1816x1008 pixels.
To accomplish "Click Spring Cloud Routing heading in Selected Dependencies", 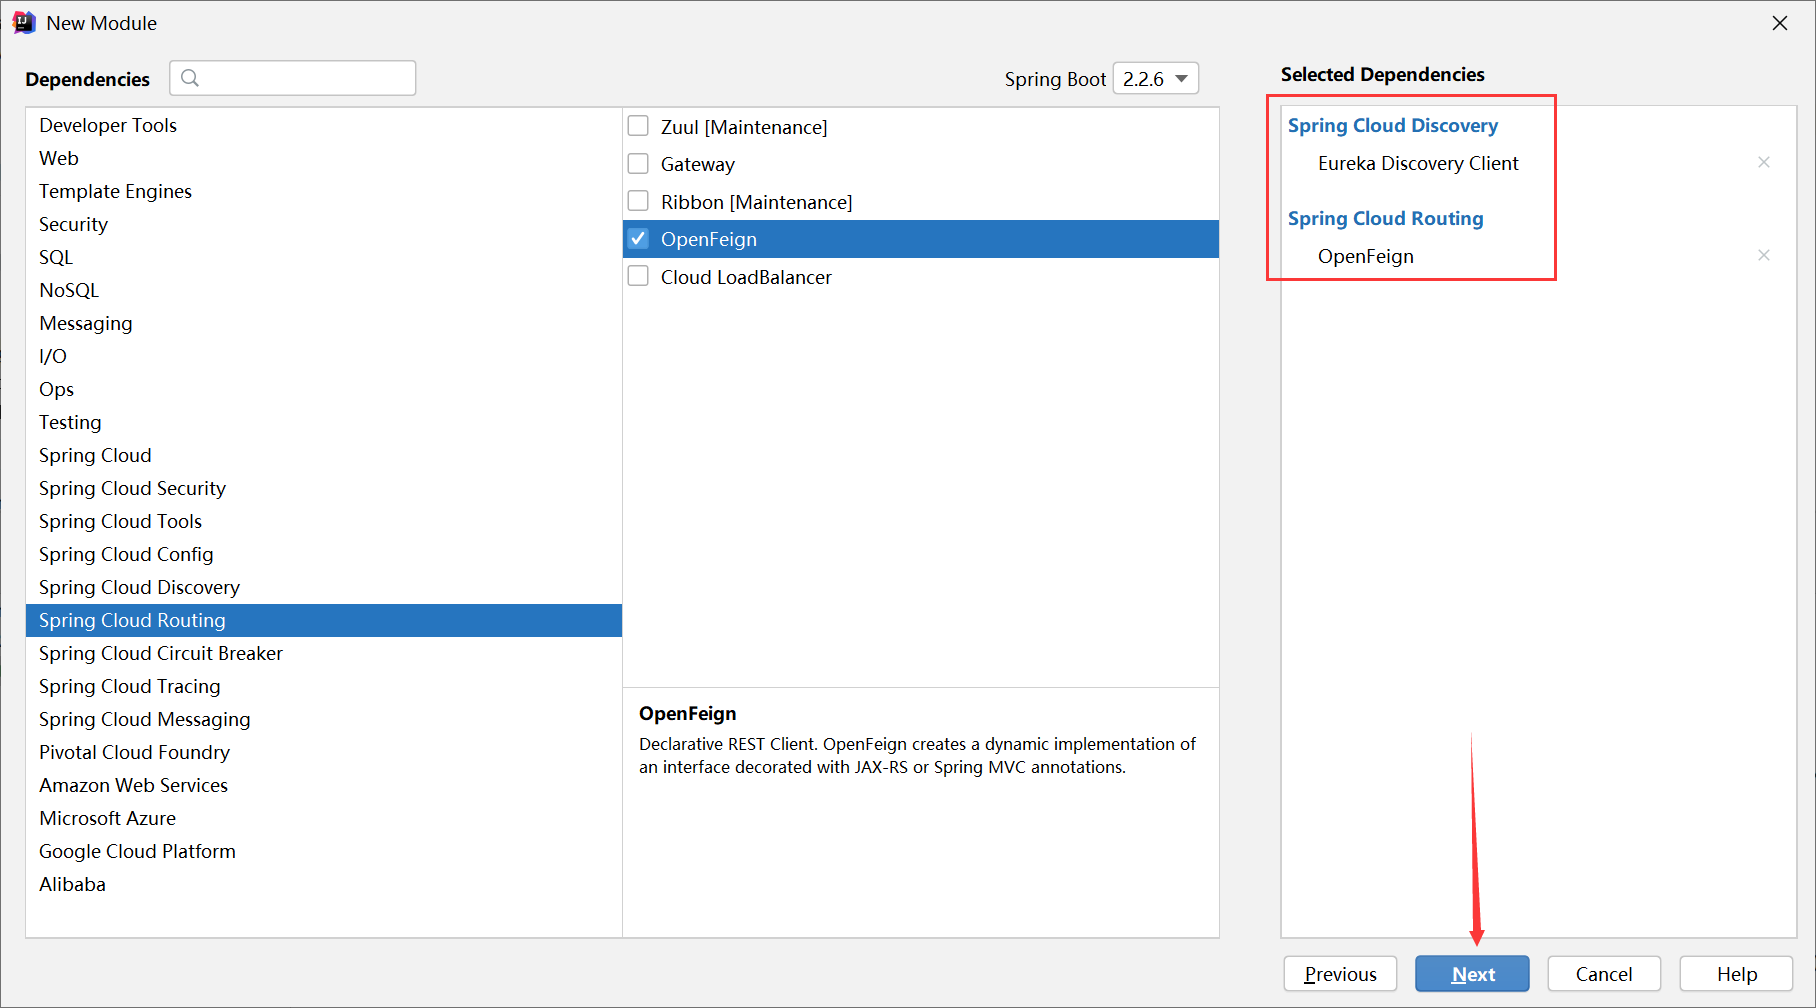I will pyautogui.click(x=1385, y=218).
